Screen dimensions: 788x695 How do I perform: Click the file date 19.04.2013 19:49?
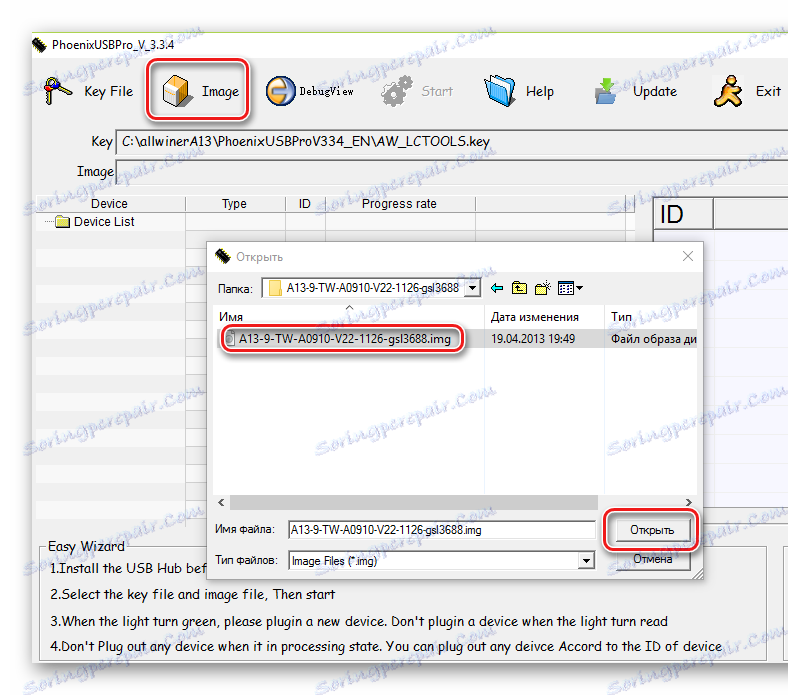coord(533,339)
